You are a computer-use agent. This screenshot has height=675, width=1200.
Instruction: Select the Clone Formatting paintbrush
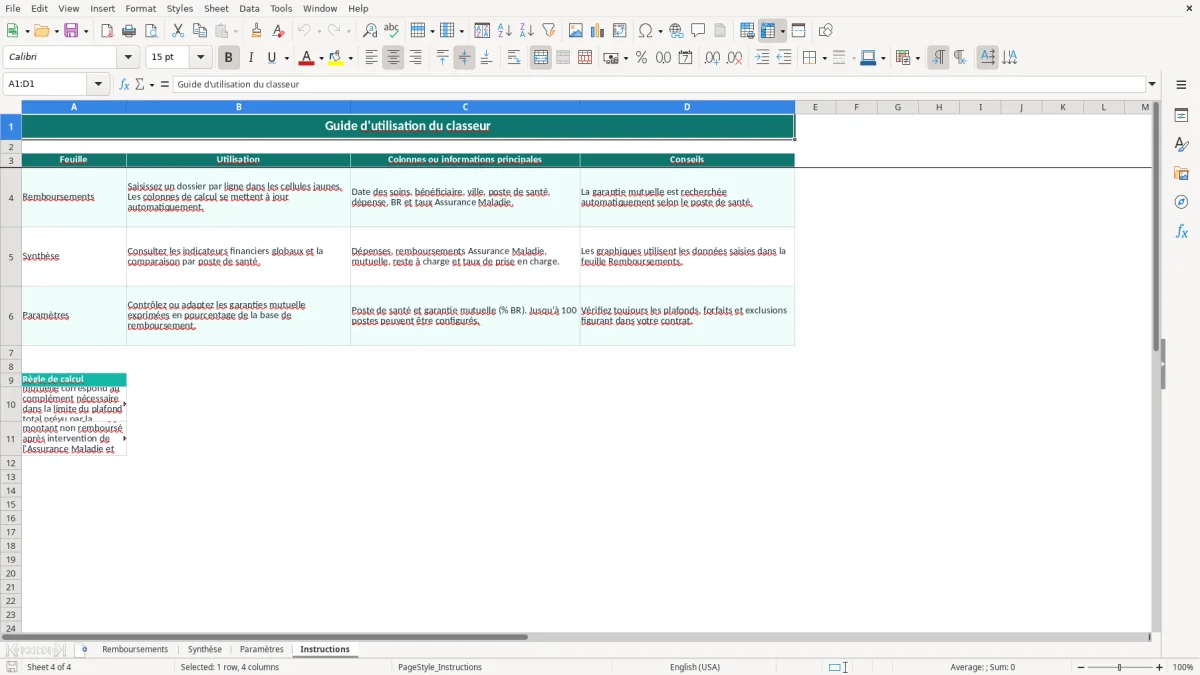[256, 31]
